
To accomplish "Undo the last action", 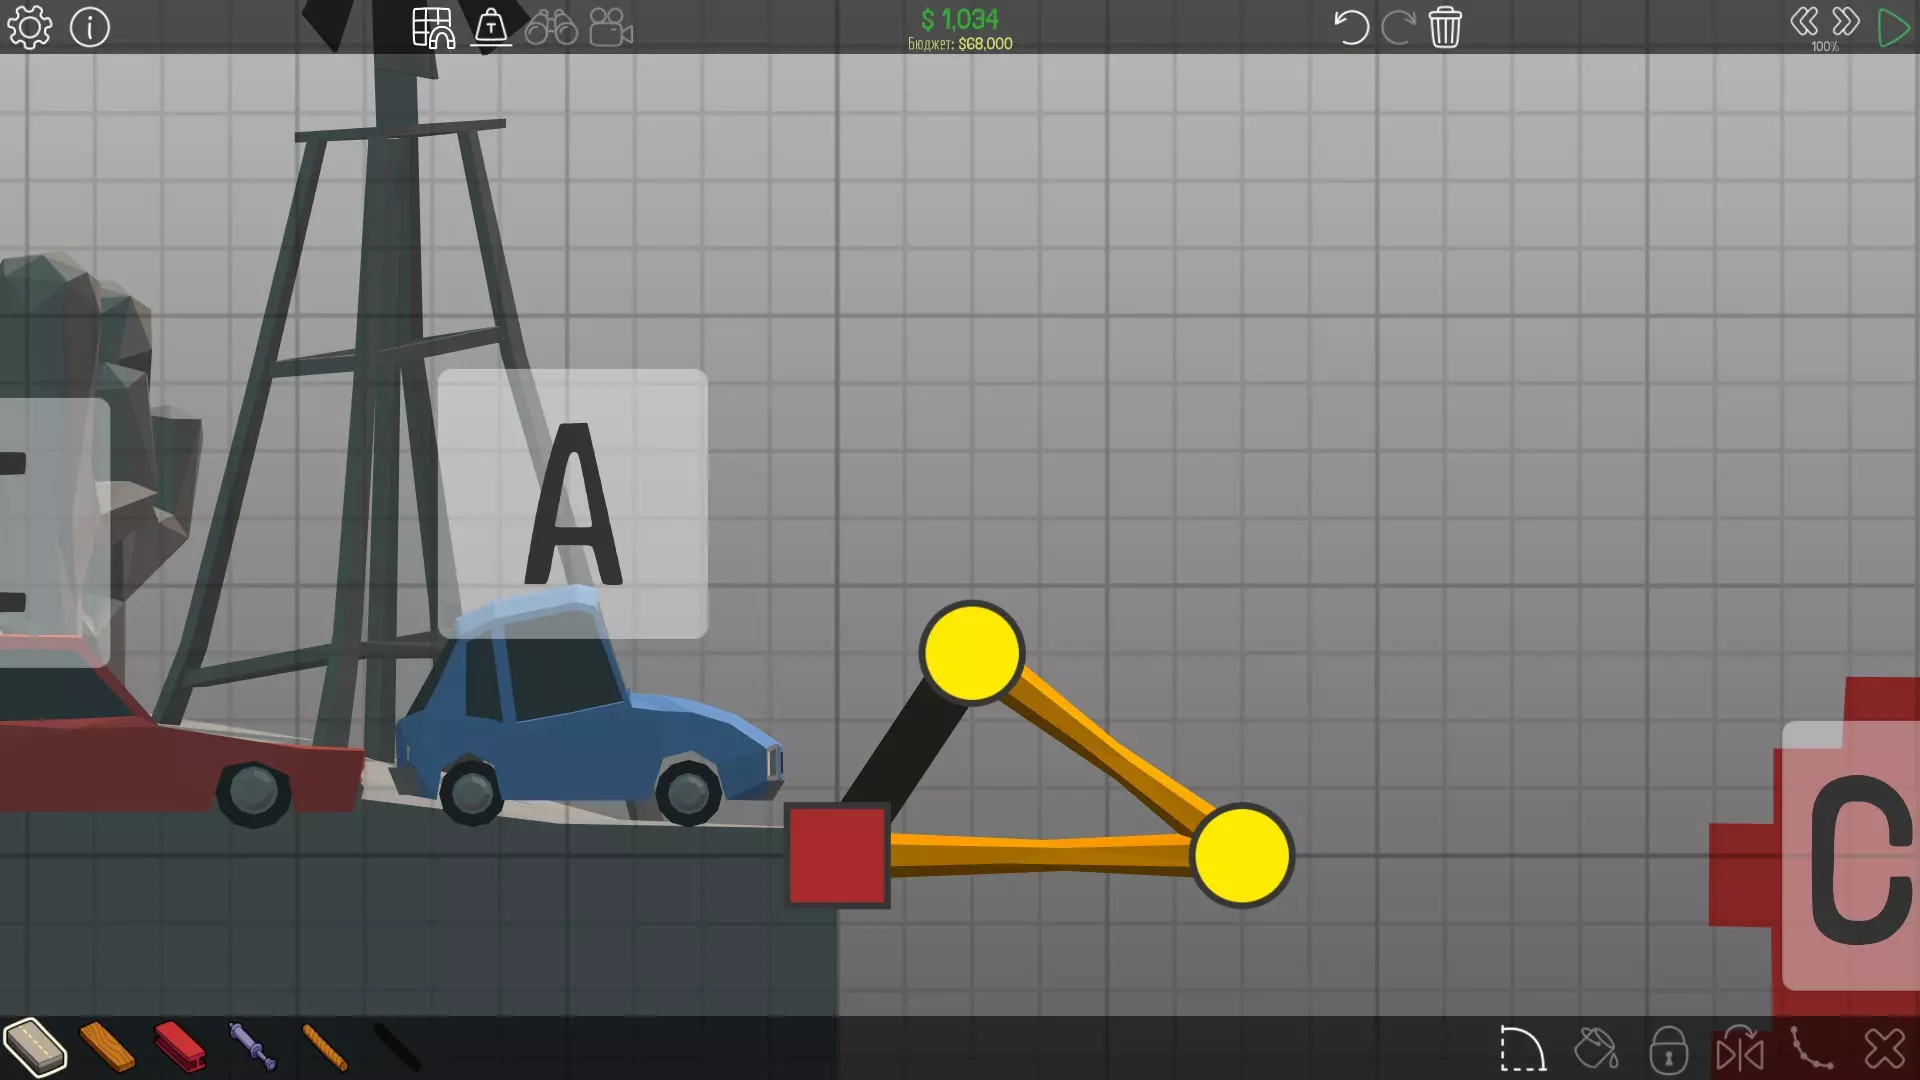I will click(x=1350, y=27).
